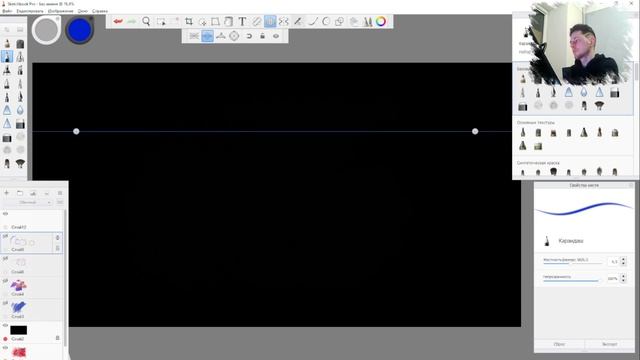Select the black fill layer thumbnail

[x=18, y=330]
